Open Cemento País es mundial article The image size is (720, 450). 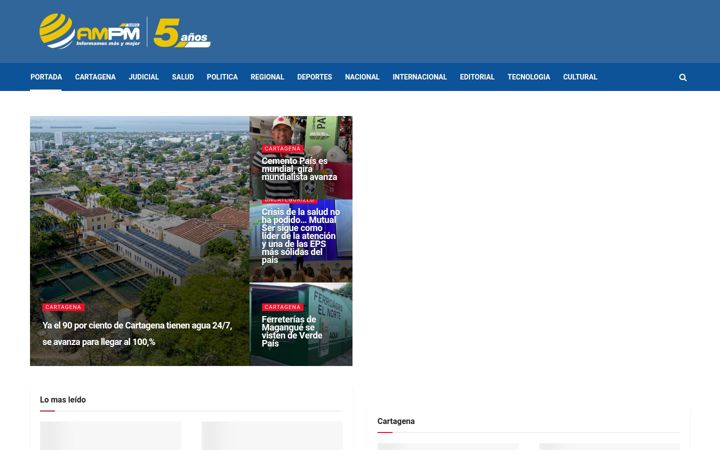pos(299,169)
